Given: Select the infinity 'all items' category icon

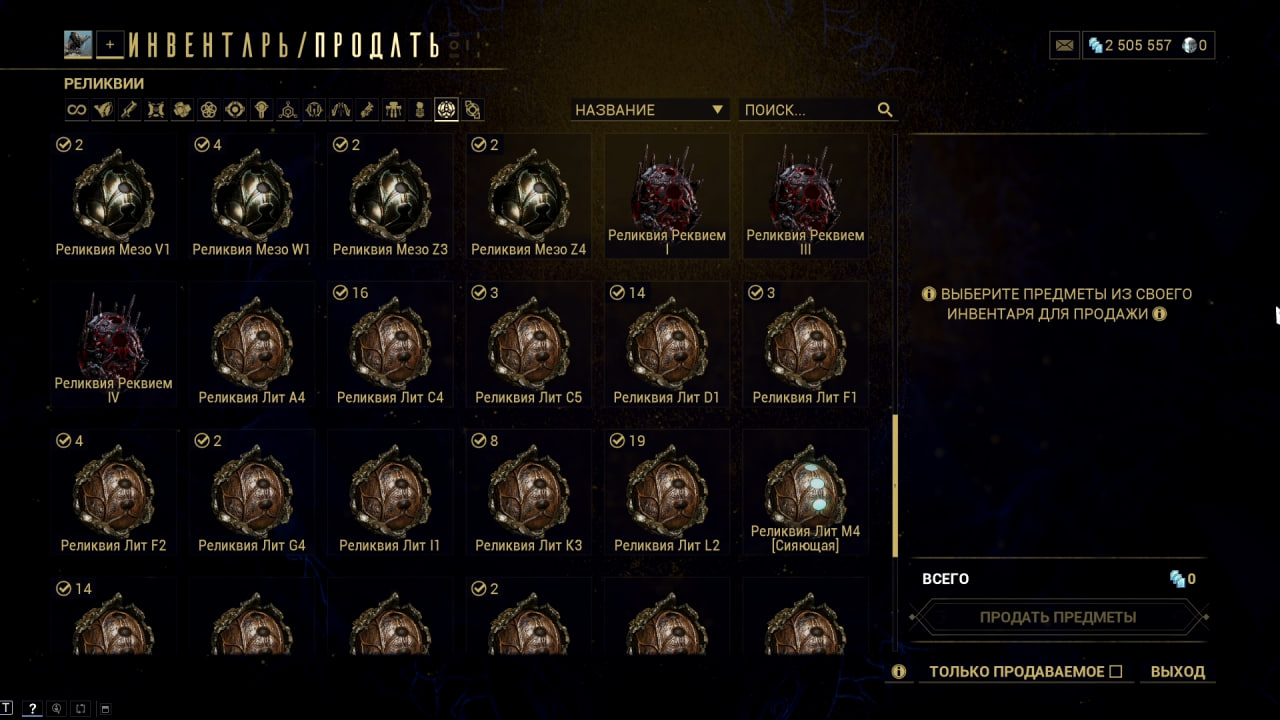Looking at the screenshot, I should pos(76,110).
